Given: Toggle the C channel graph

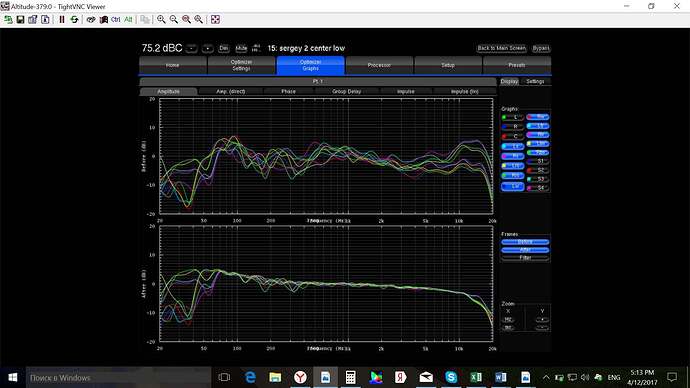Looking at the screenshot, I should coord(513,136).
